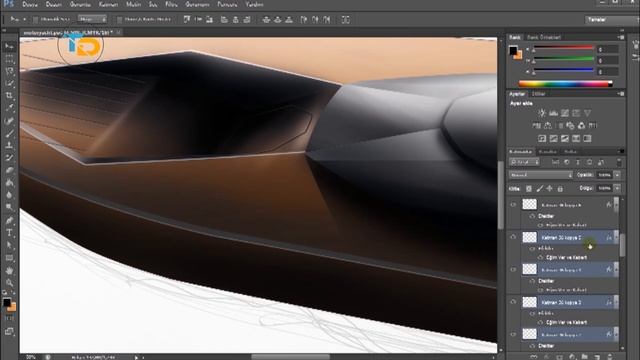Create a new layer from panel bottom
This screenshot has height=360, width=640.
click(597, 357)
